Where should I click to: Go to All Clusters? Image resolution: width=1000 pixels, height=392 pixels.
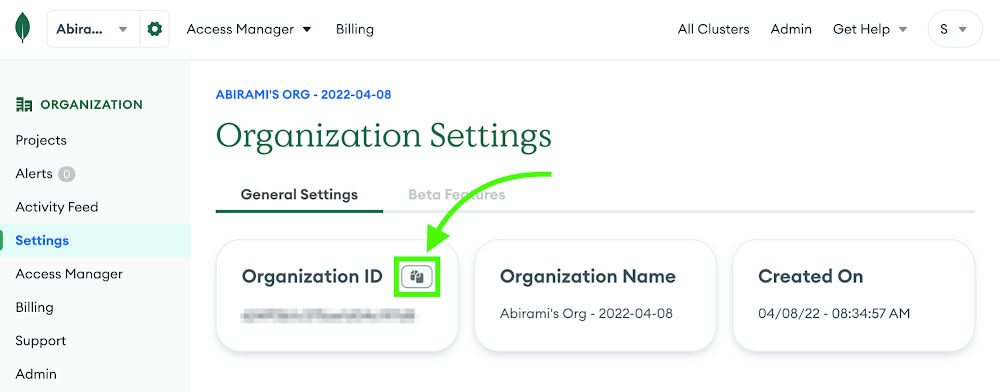pyautogui.click(x=714, y=29)
